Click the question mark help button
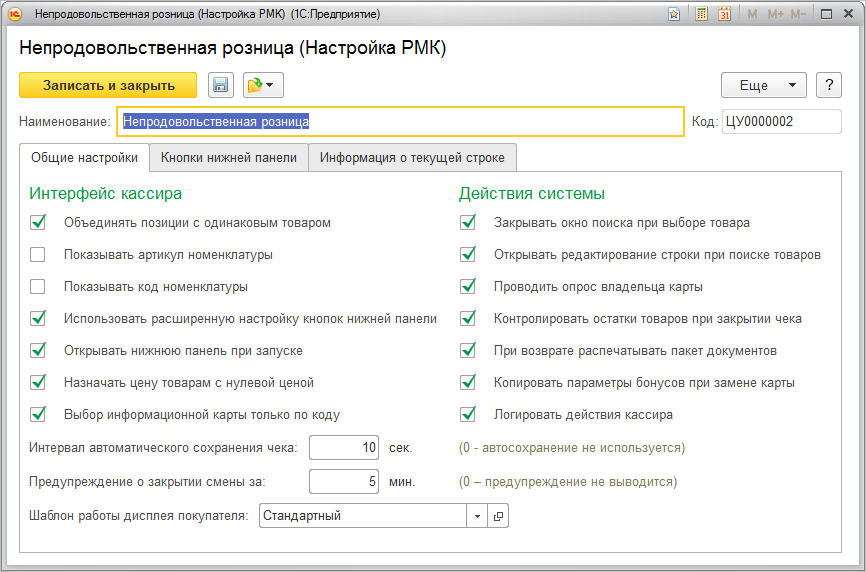 [x=828, y=86]
